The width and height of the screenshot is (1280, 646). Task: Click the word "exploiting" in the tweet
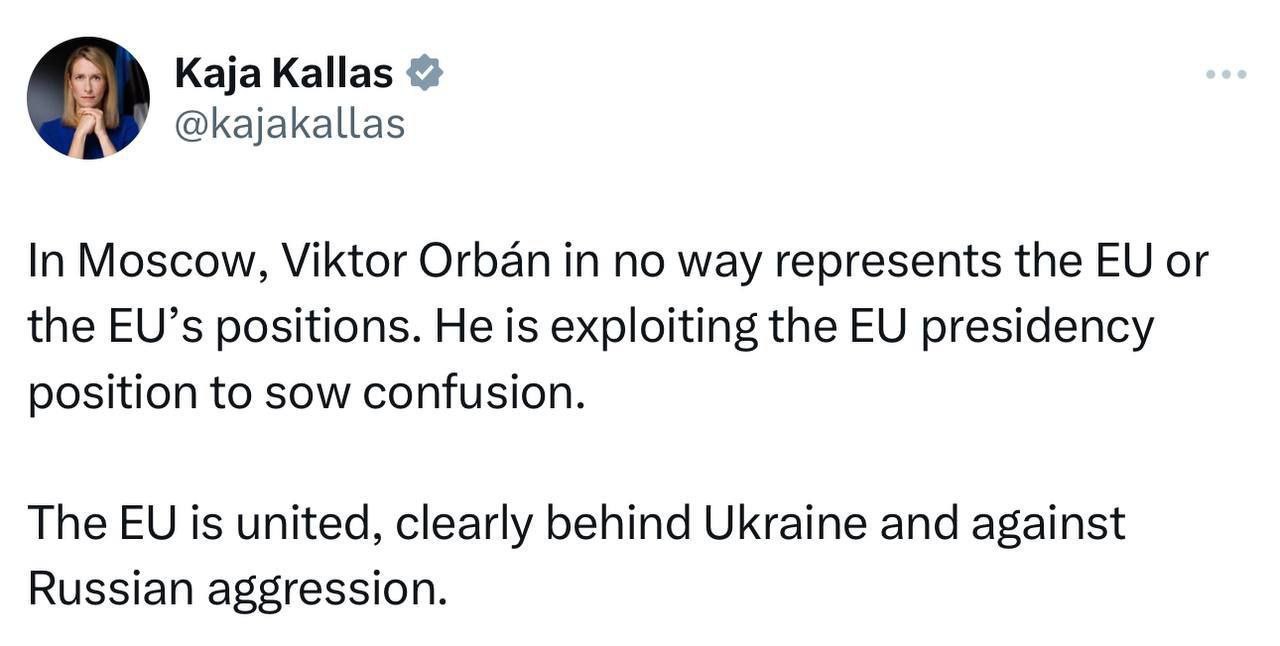point(653,328)
